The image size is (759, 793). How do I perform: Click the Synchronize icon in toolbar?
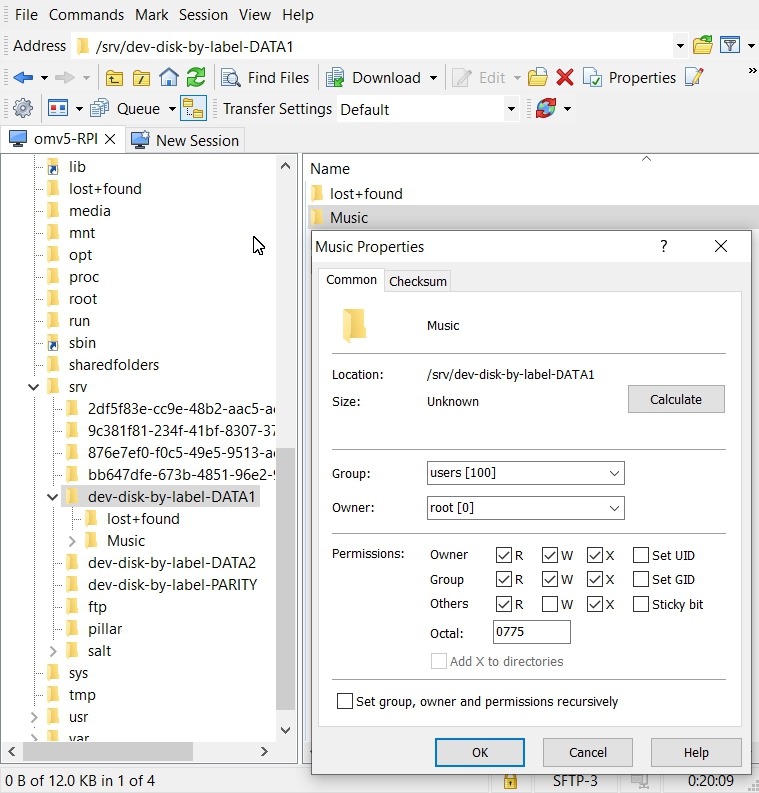545,109
